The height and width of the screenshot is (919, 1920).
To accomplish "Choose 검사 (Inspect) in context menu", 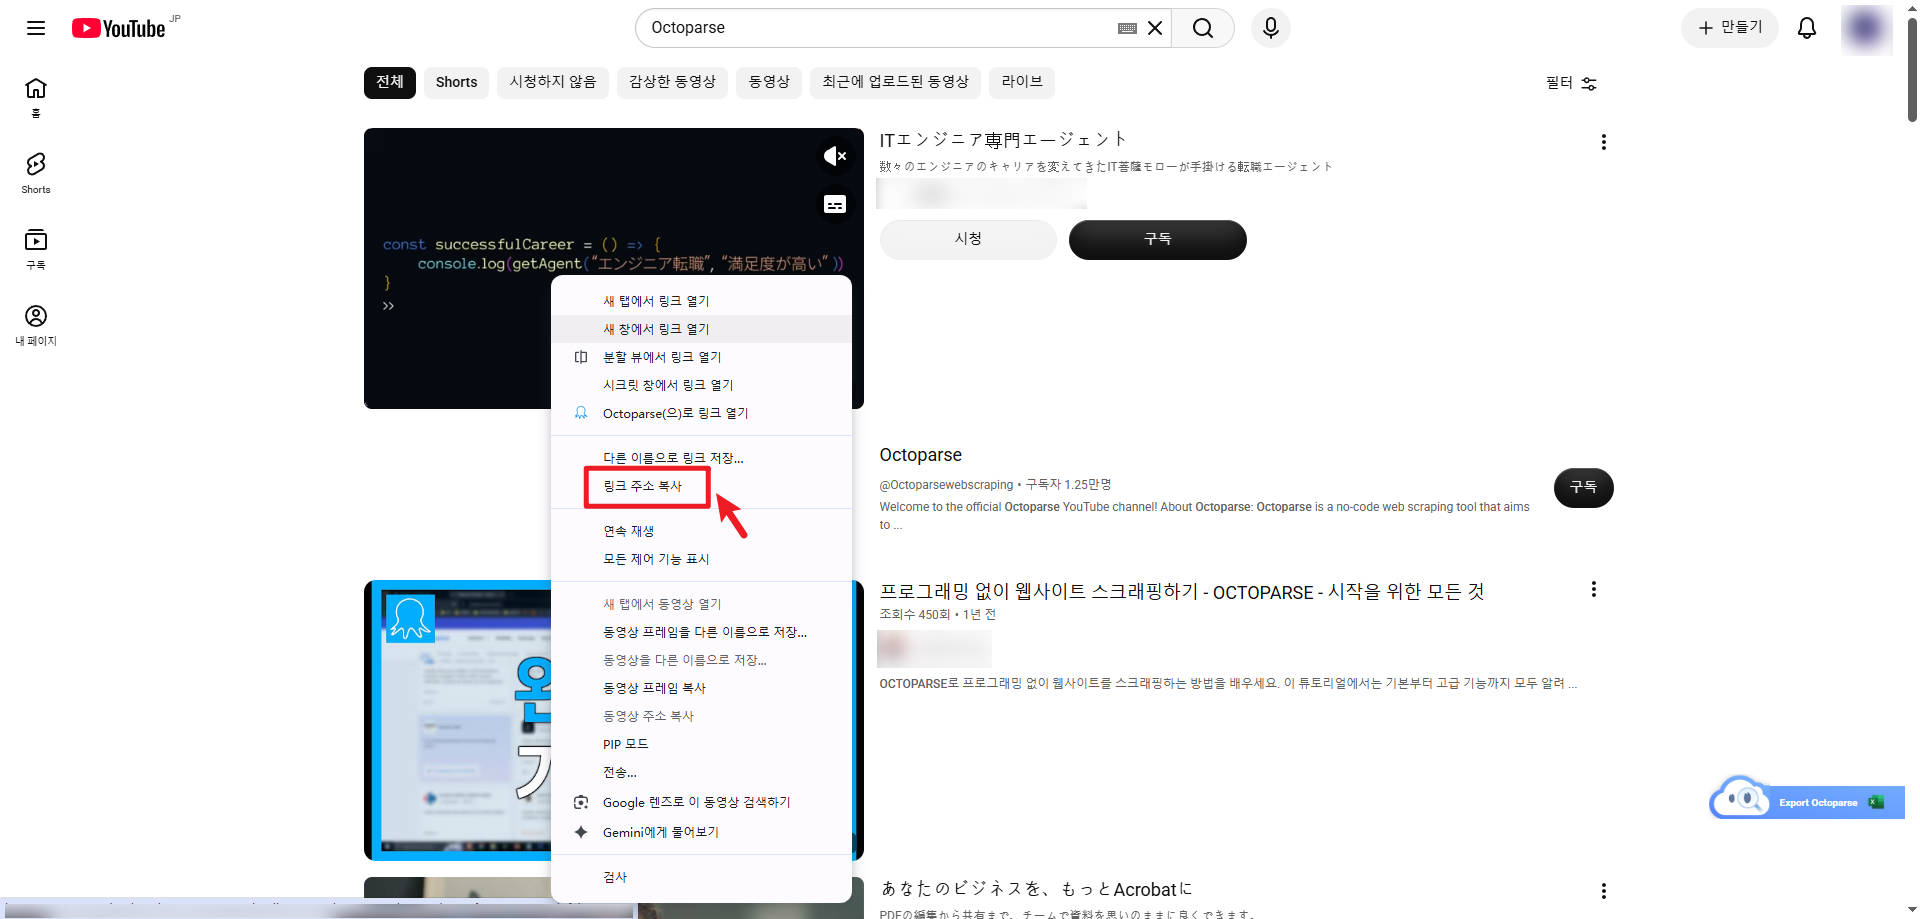I will pos(701,877).
